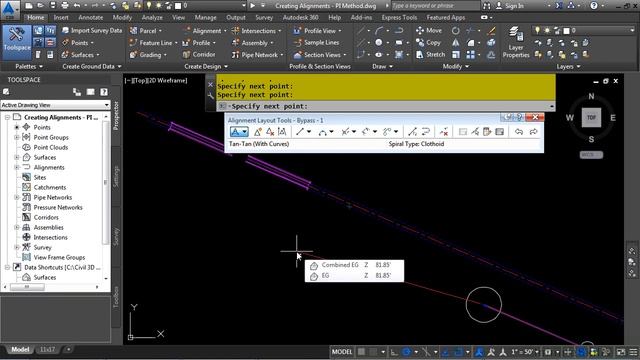Open the Surfaces ribbon dropdown

coord(81,55)
